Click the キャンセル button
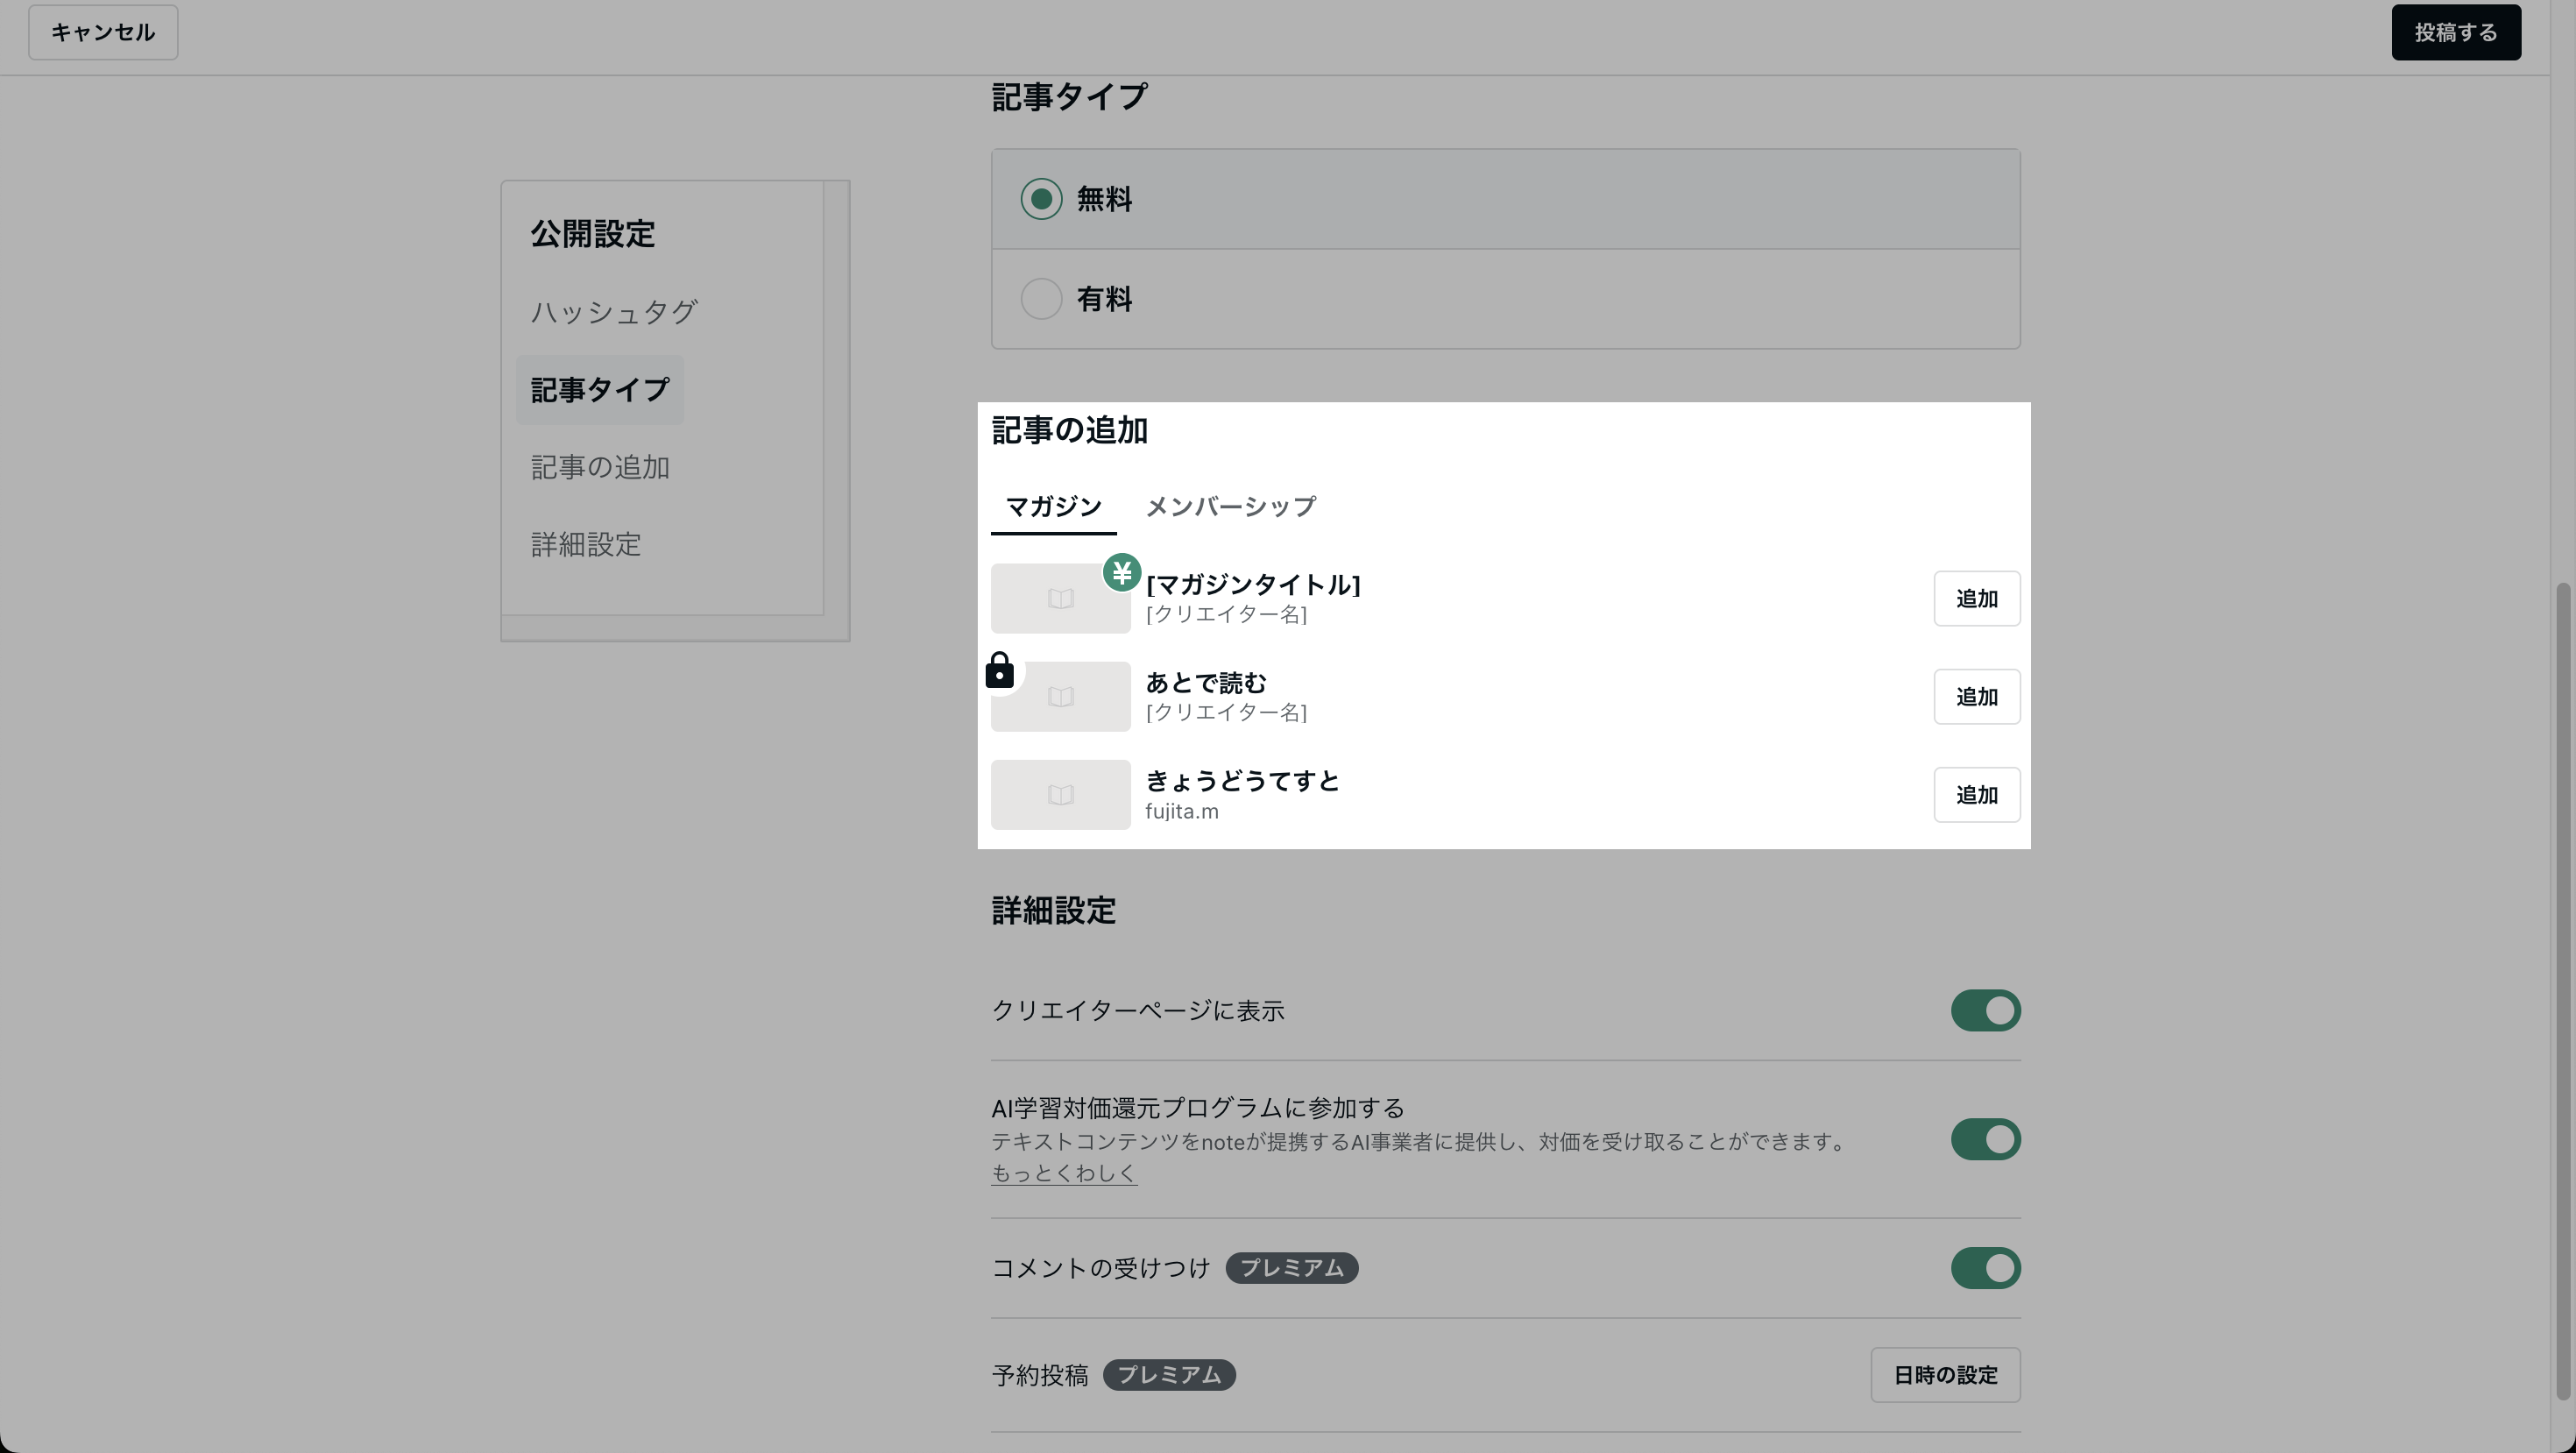Viewport: 2576px width, 1453px height. tap(103, 32)
